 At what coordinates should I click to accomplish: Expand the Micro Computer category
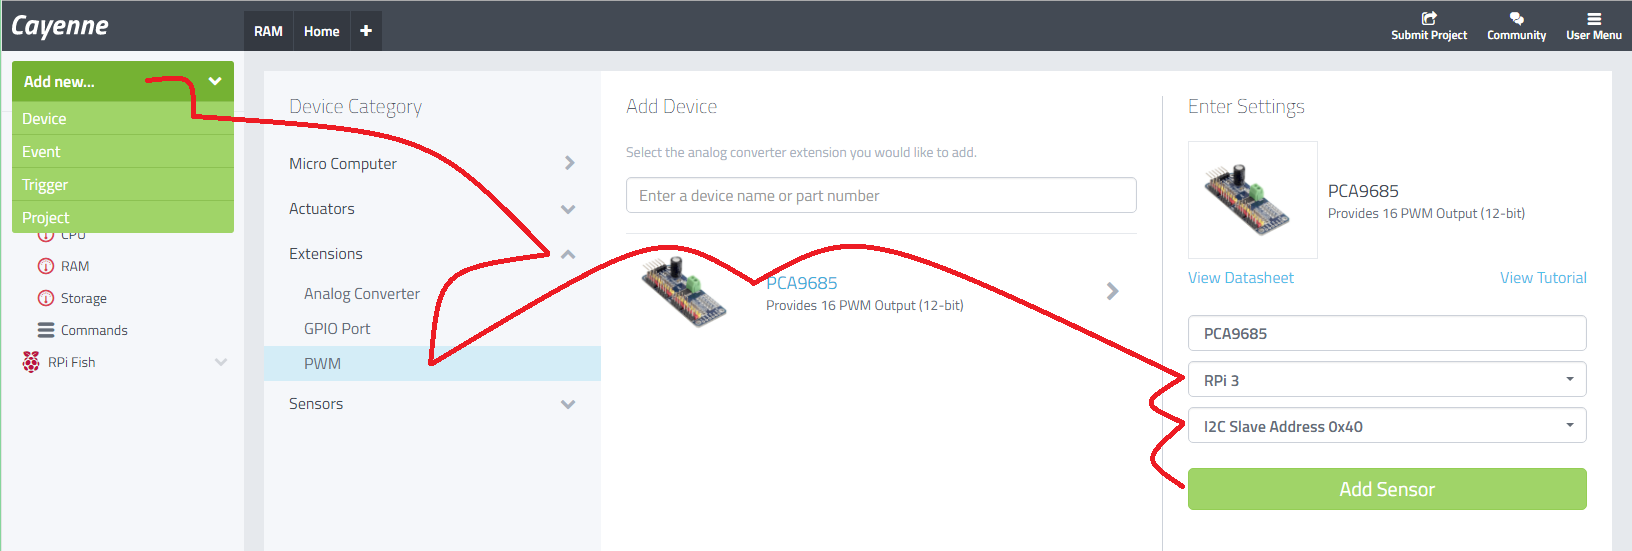[569, 163]
